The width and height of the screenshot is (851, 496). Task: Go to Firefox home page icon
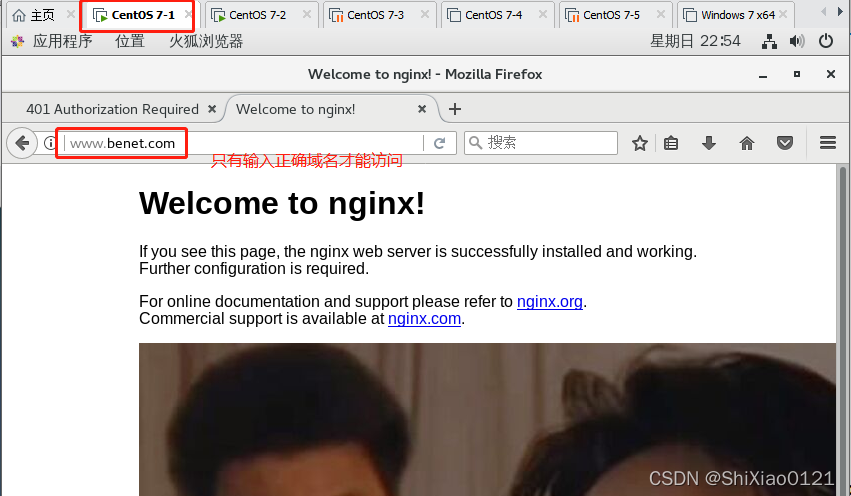(x=747, y=143)
